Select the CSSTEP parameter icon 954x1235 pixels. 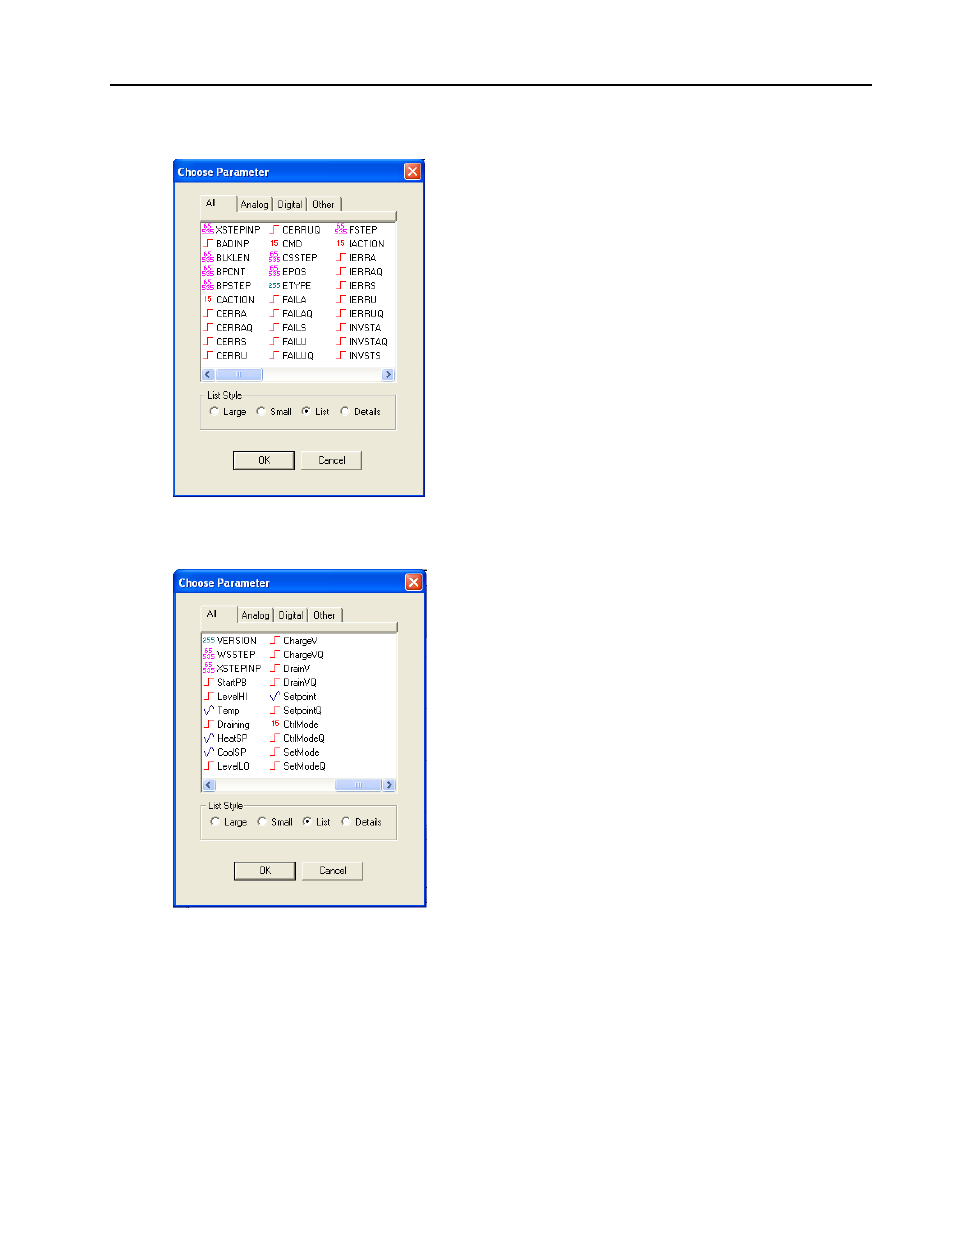pyautogui.click(x=274, y=257)
